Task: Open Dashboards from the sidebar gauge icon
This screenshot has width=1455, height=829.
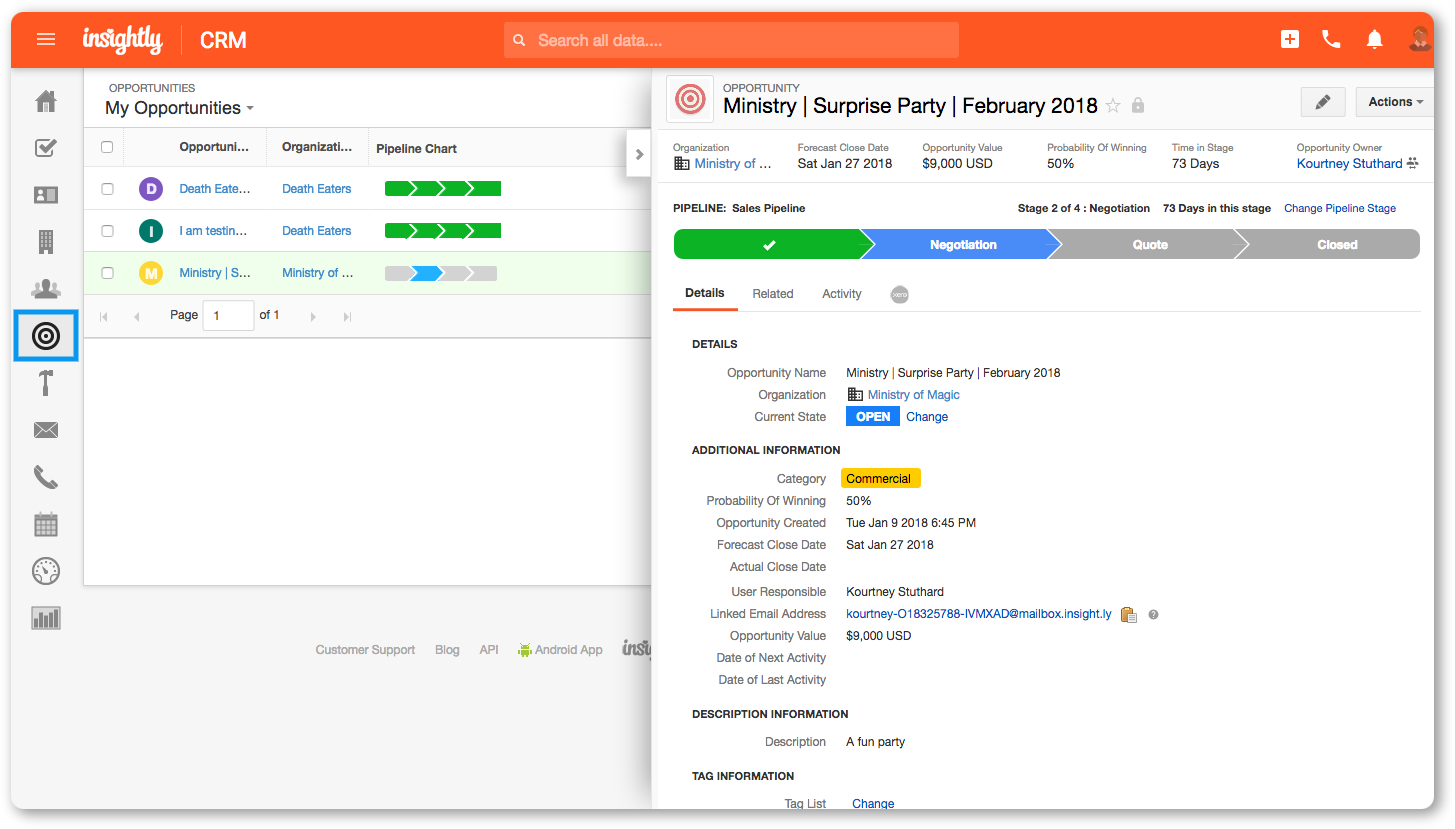Action: [46, 571]
